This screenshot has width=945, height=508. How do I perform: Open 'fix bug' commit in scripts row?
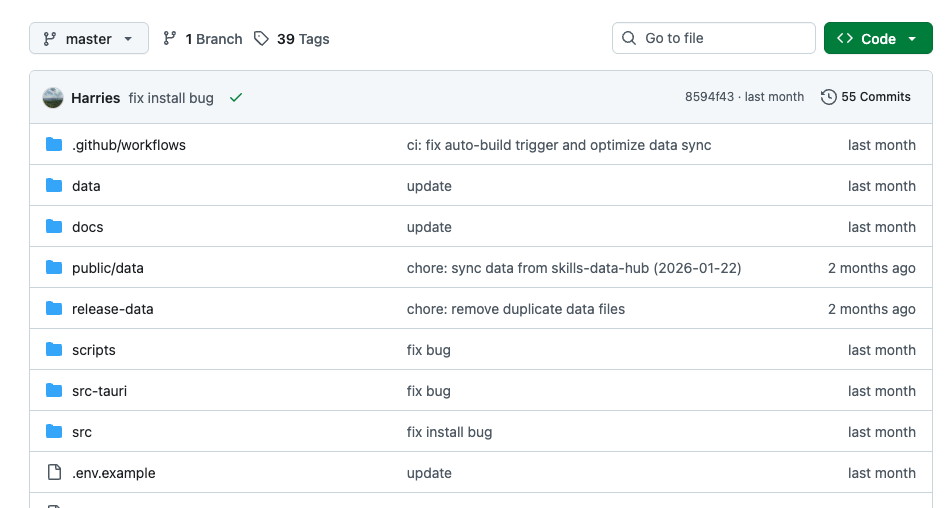(x=429, y=350)
